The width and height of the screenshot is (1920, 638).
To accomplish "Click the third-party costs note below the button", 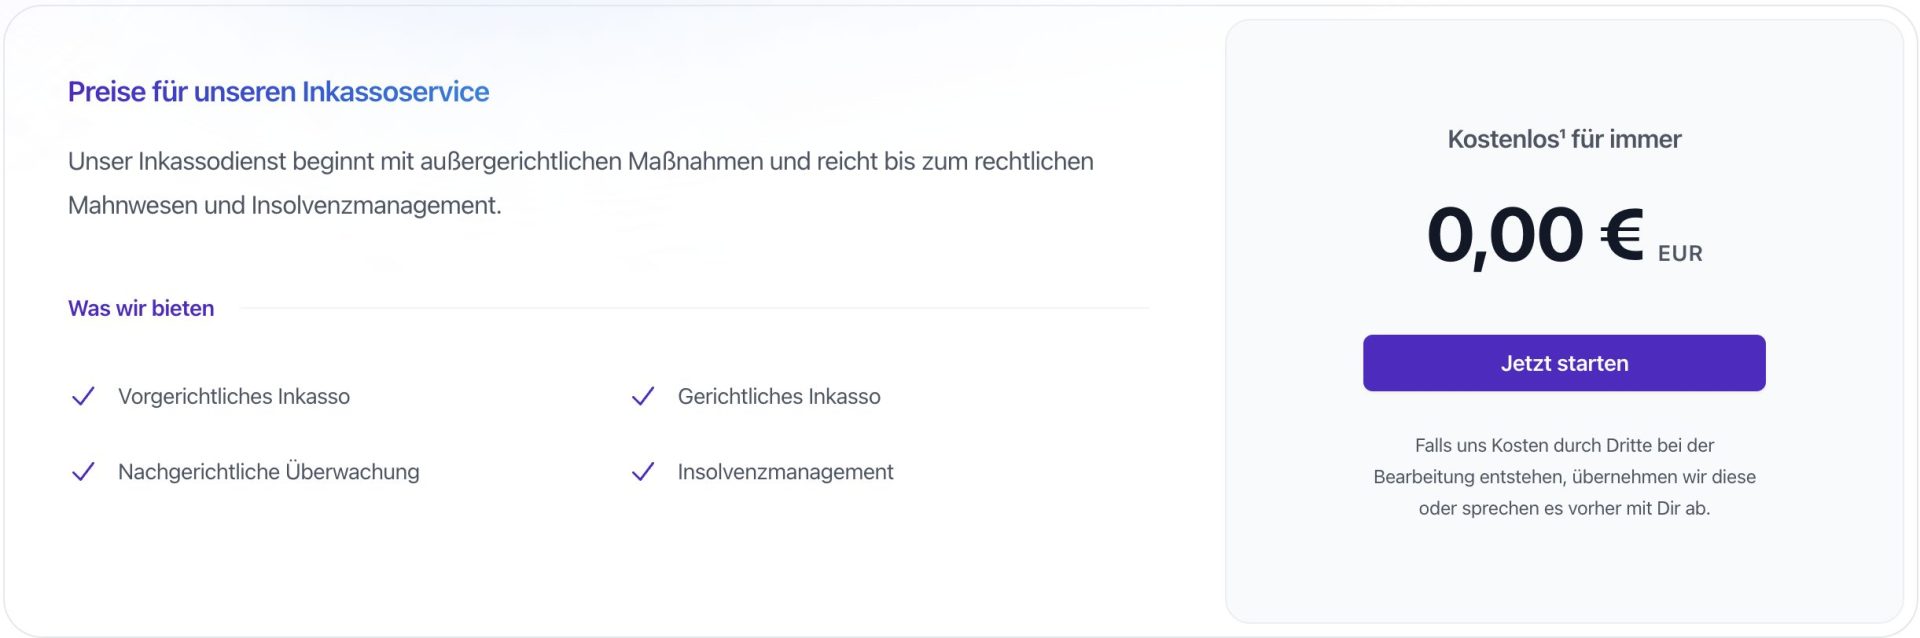I will [x=1564, y=477].
